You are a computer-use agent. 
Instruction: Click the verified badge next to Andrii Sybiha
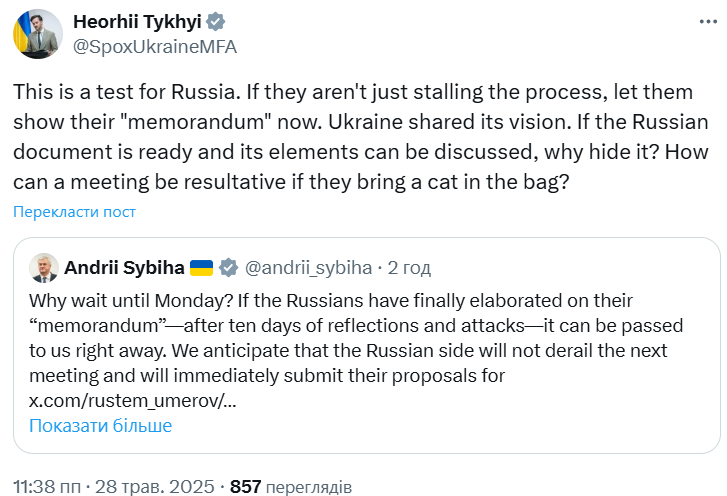tap(229, 268)
